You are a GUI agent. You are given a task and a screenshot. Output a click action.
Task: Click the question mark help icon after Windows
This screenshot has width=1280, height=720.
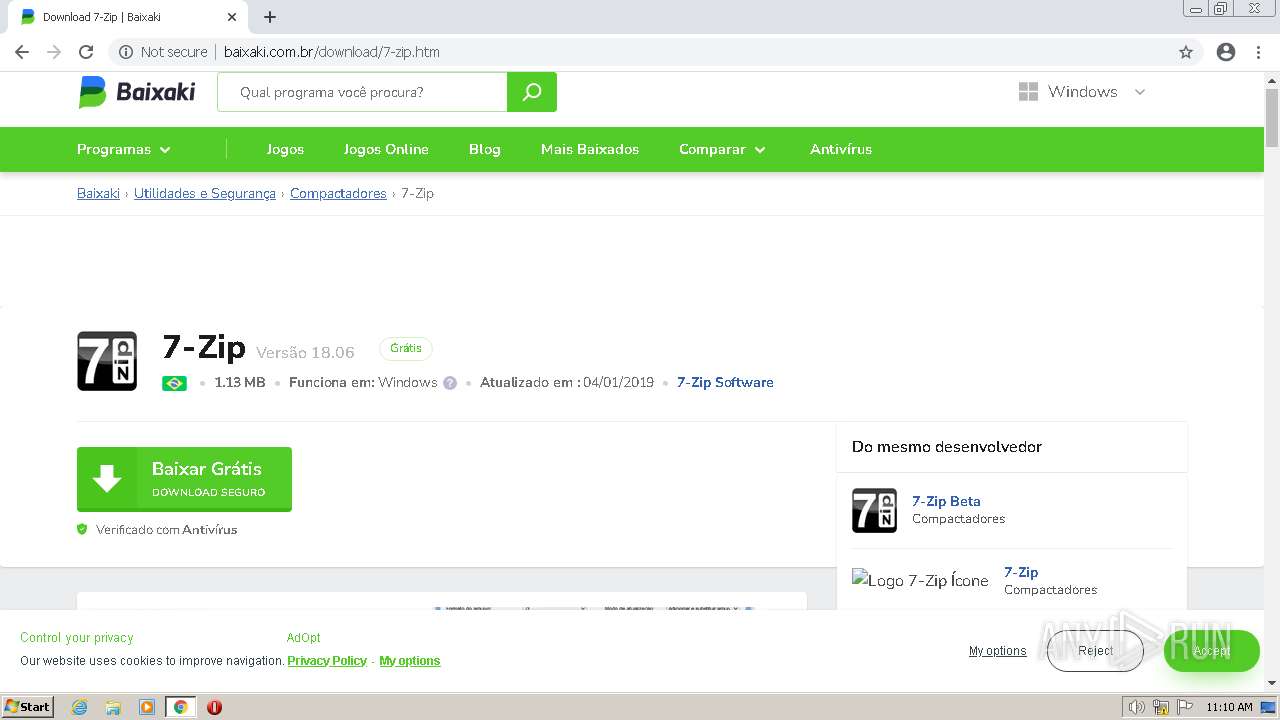(450, 383)
